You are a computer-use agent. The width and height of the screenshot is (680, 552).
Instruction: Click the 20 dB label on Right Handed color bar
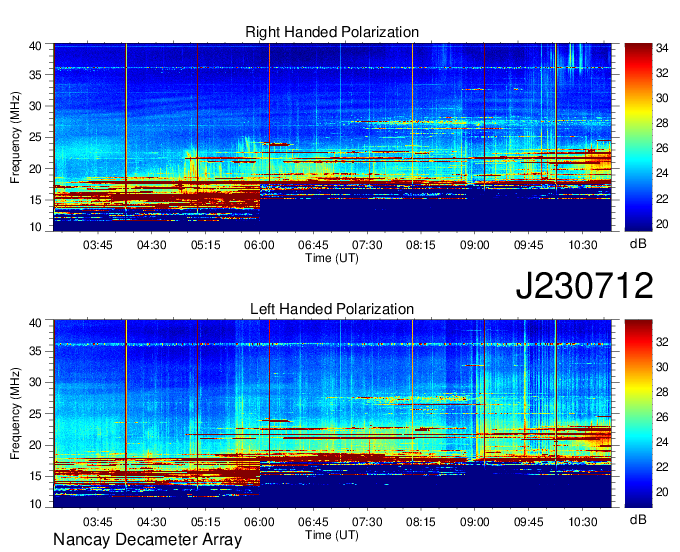point(662,224)
